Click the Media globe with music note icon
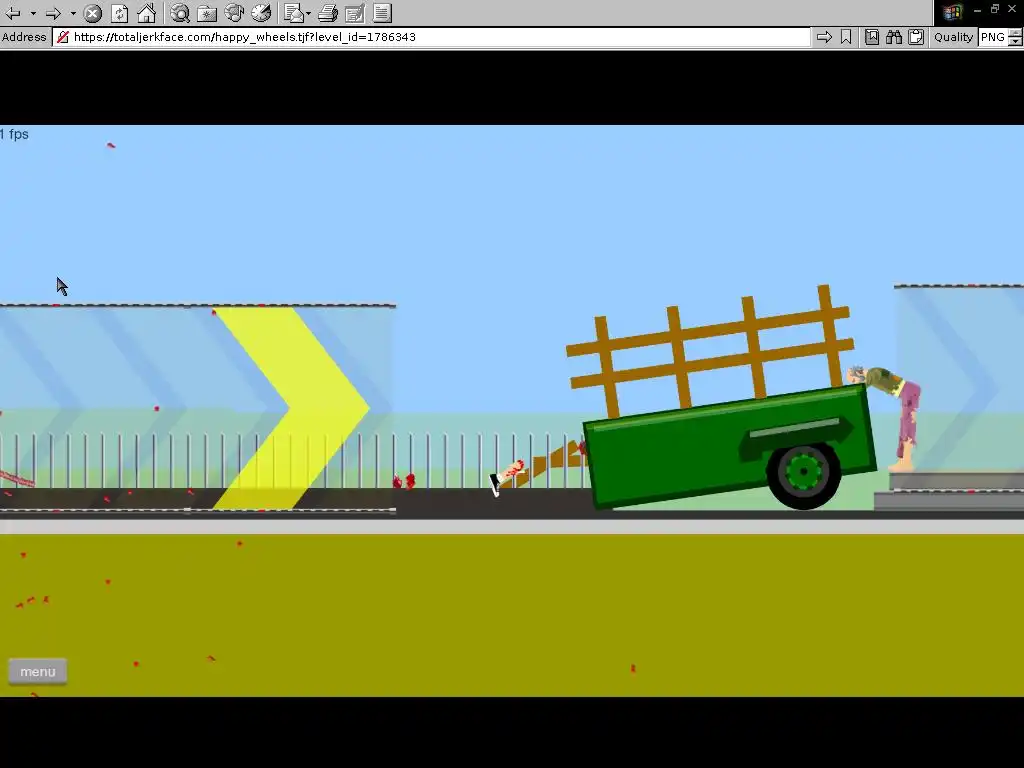The width and height of the screenshot is (1024, 768). tap(234, 13)
